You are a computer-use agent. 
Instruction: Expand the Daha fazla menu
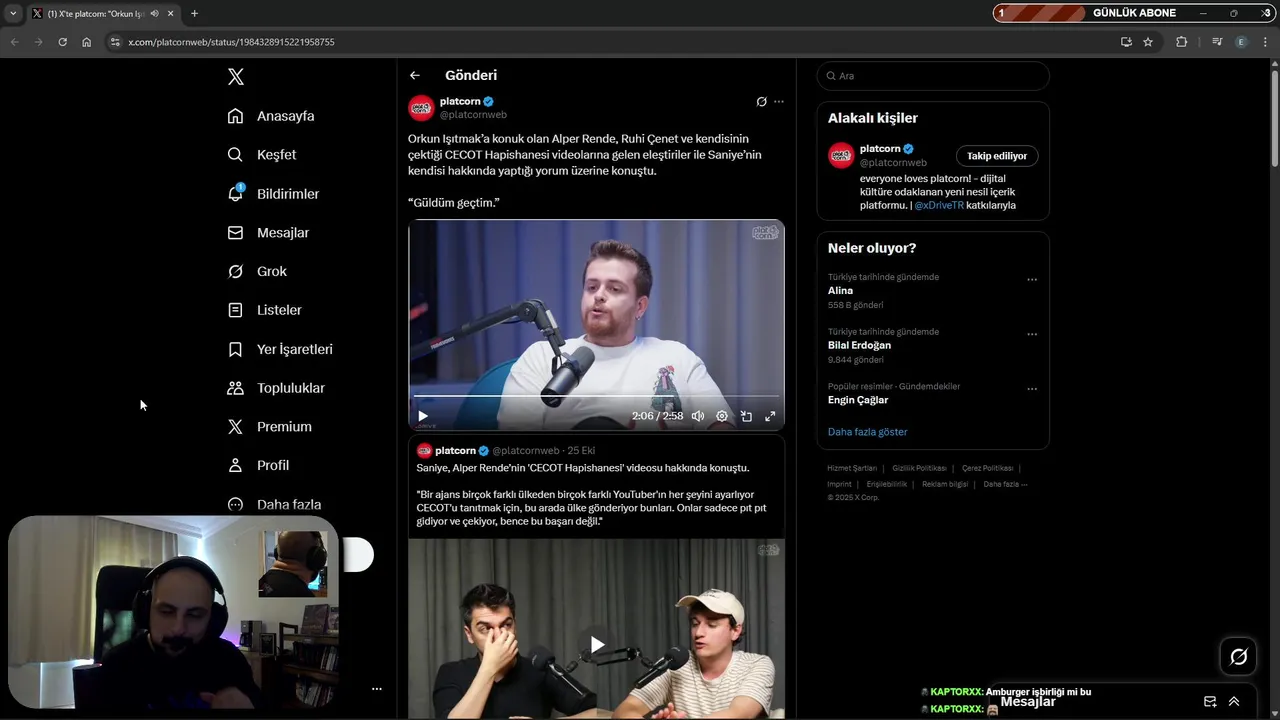pyautogui.click(x=274, y=504)
